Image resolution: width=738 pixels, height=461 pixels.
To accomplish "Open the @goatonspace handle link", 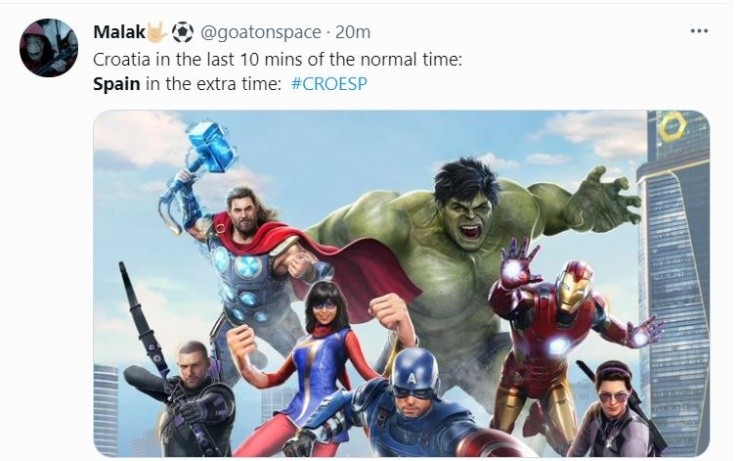I will tap(261, 32).
